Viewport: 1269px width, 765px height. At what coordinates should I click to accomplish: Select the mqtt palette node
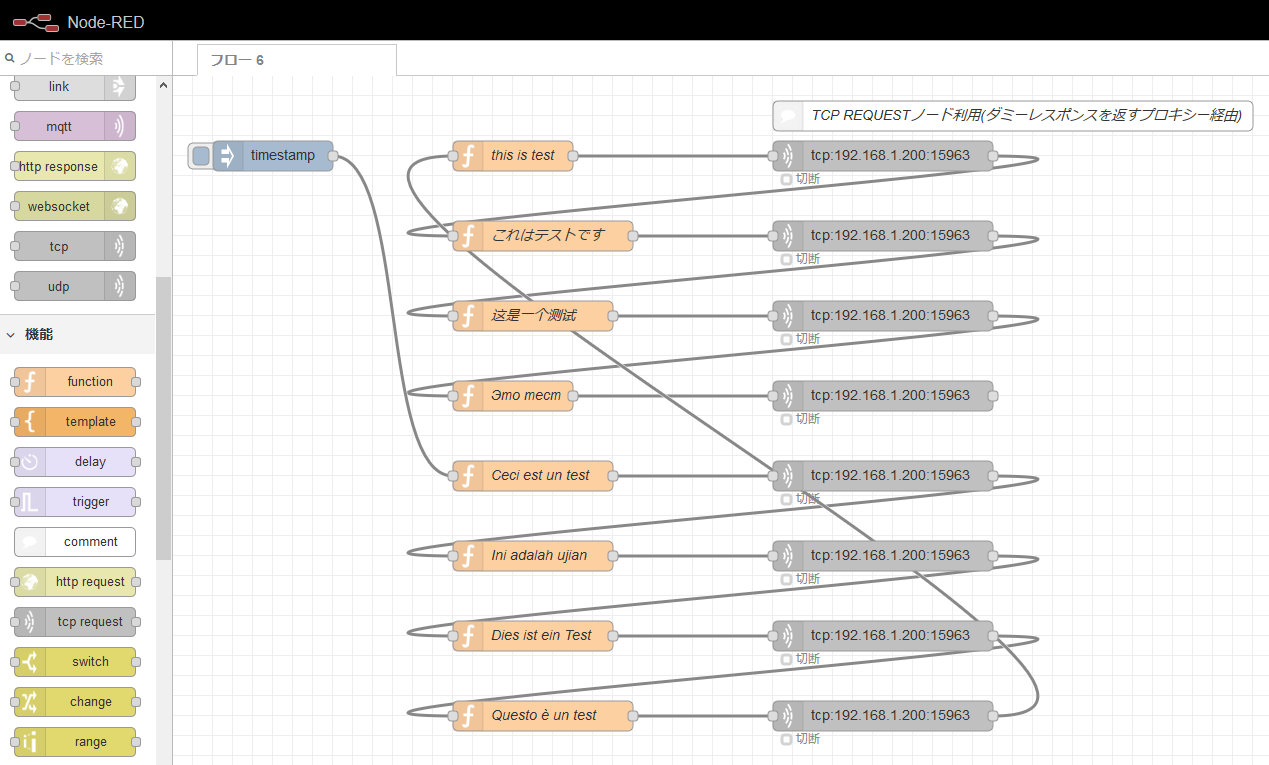[x=75, y=126]
